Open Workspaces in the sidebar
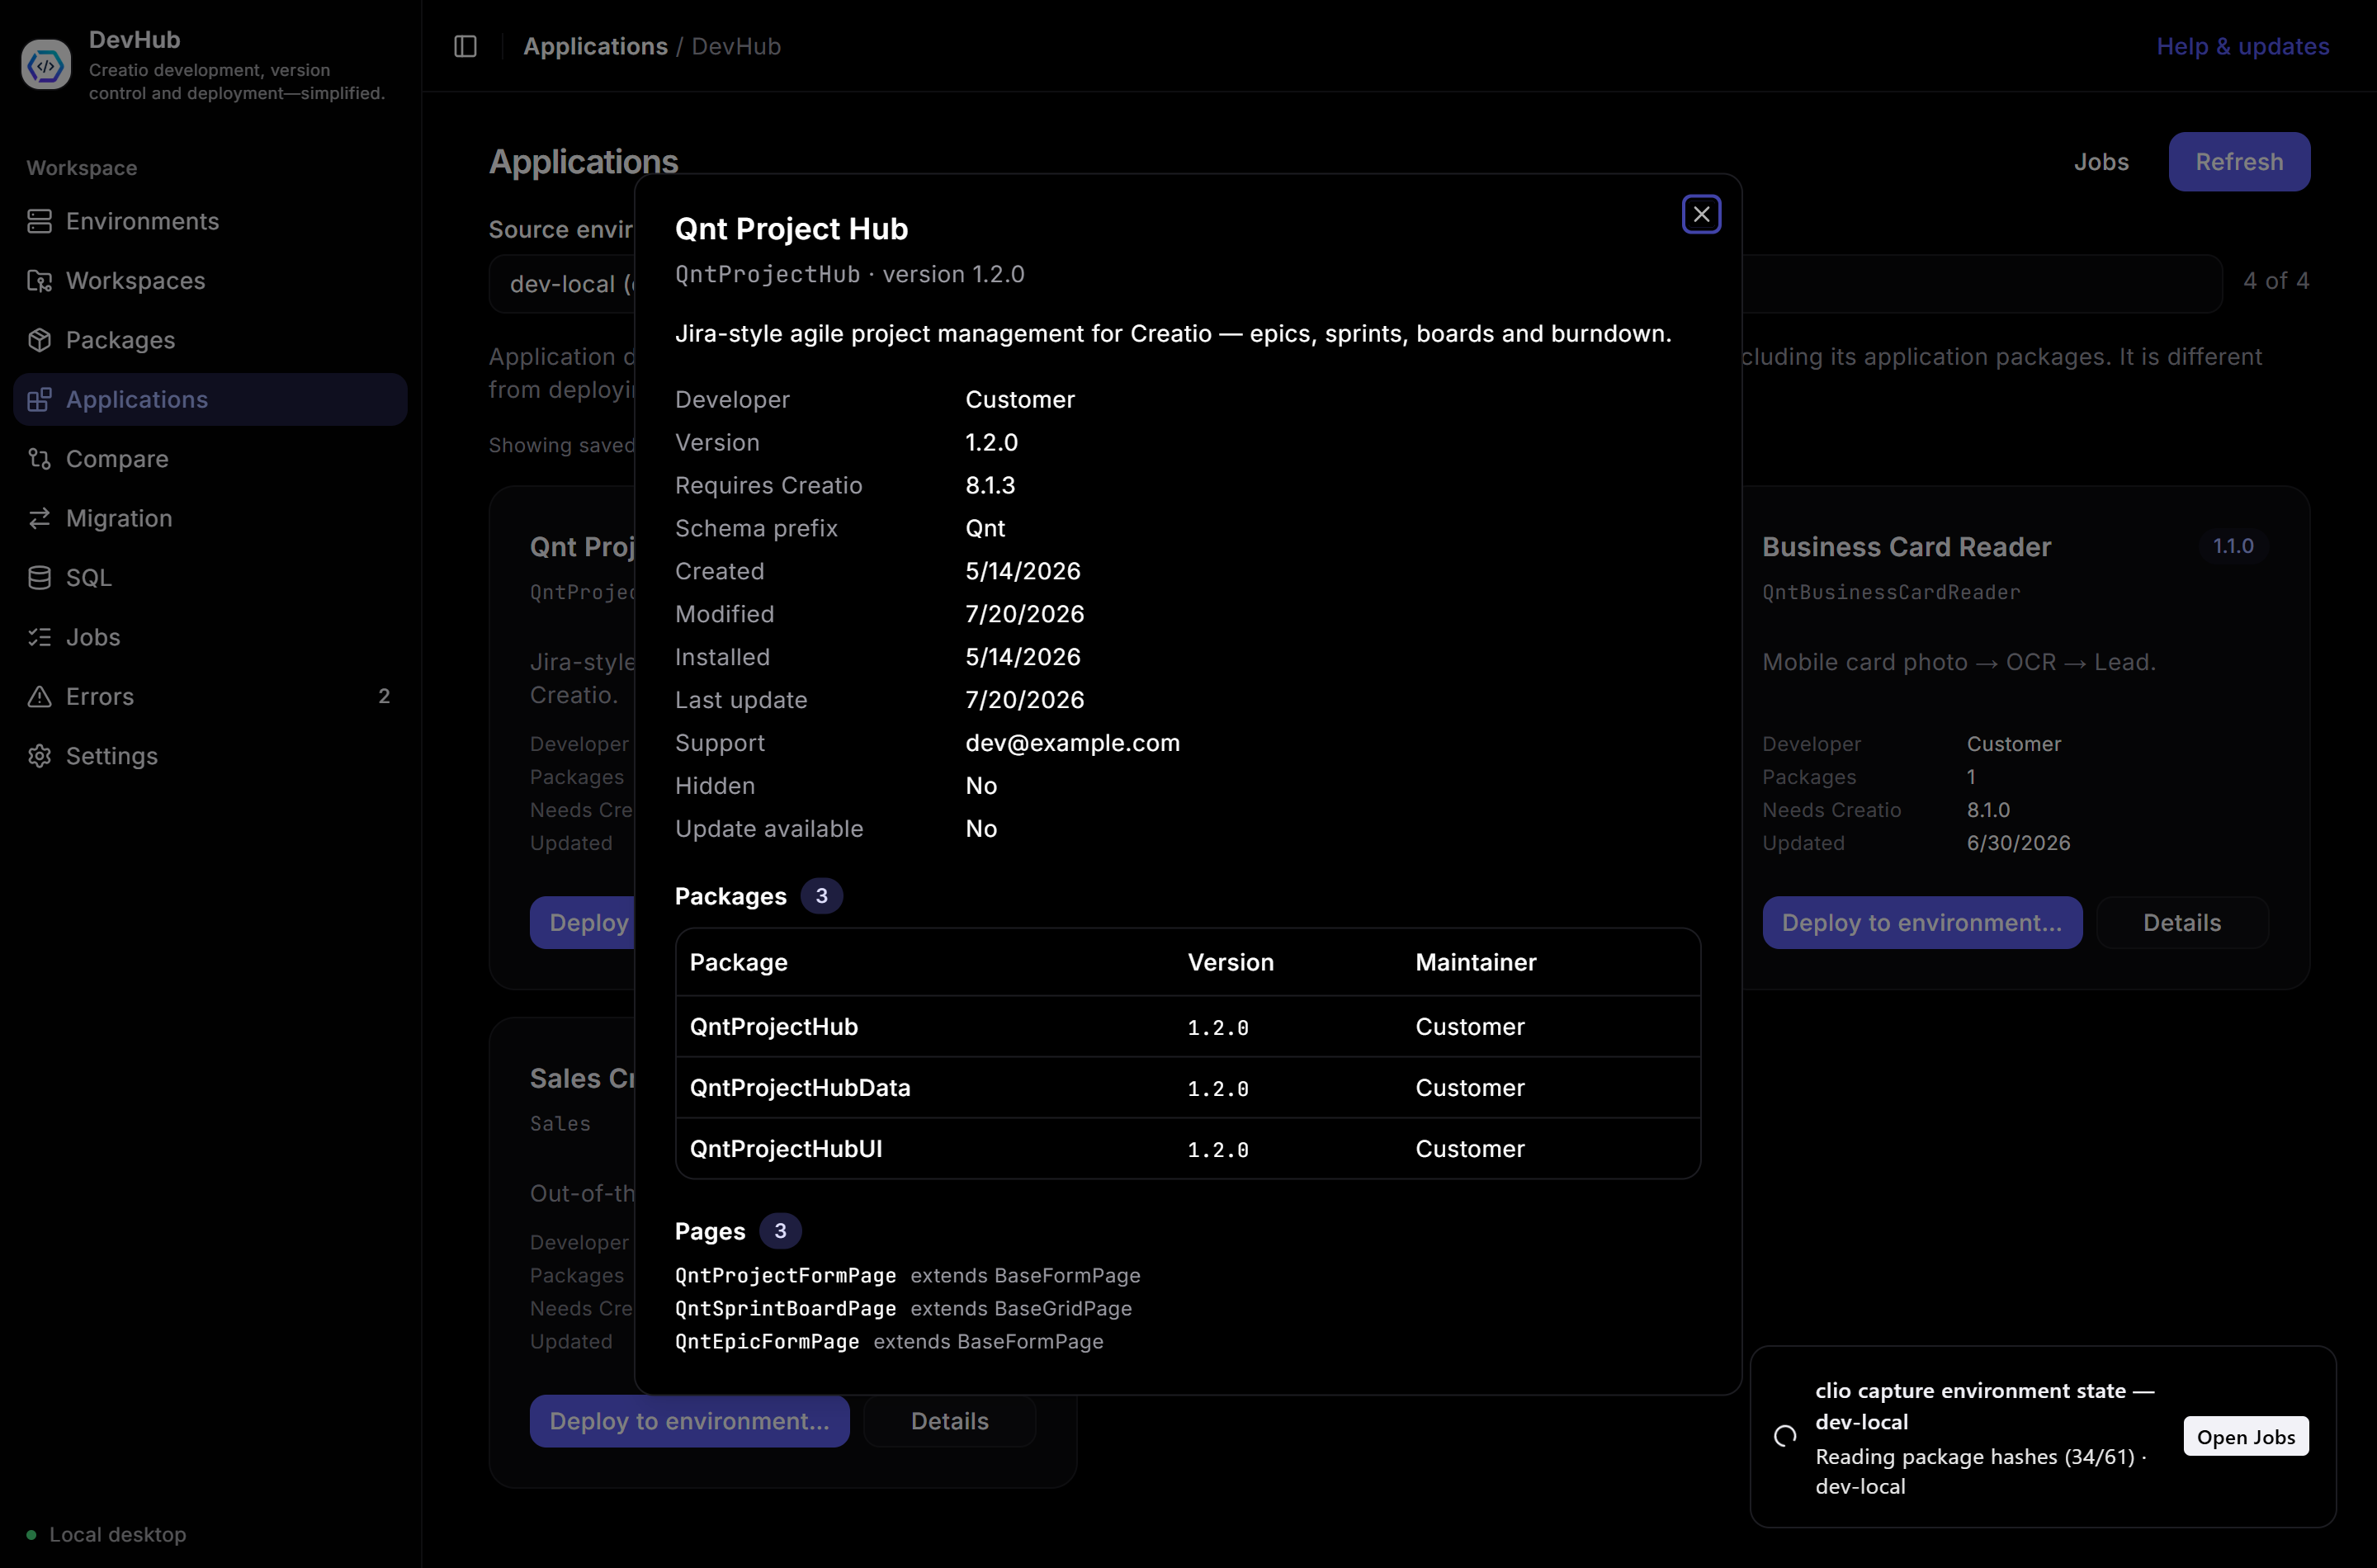The height and width of the screenshot is (1568, 2377). click(x=210, y=281)
